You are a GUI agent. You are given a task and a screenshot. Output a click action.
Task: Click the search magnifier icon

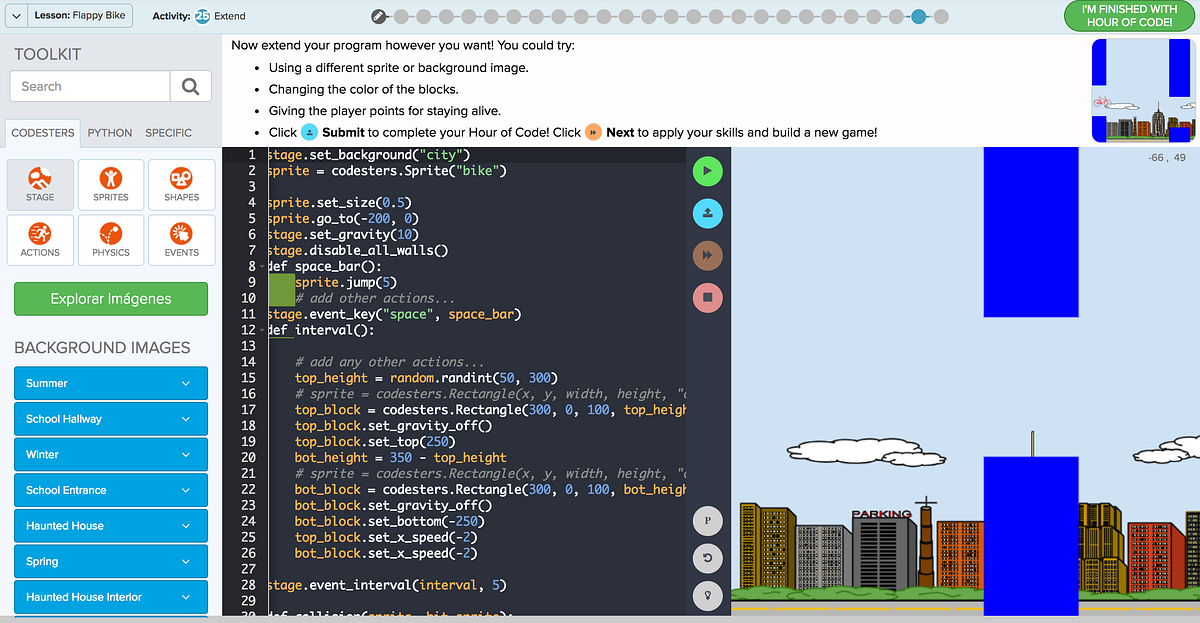click(190, 86)
